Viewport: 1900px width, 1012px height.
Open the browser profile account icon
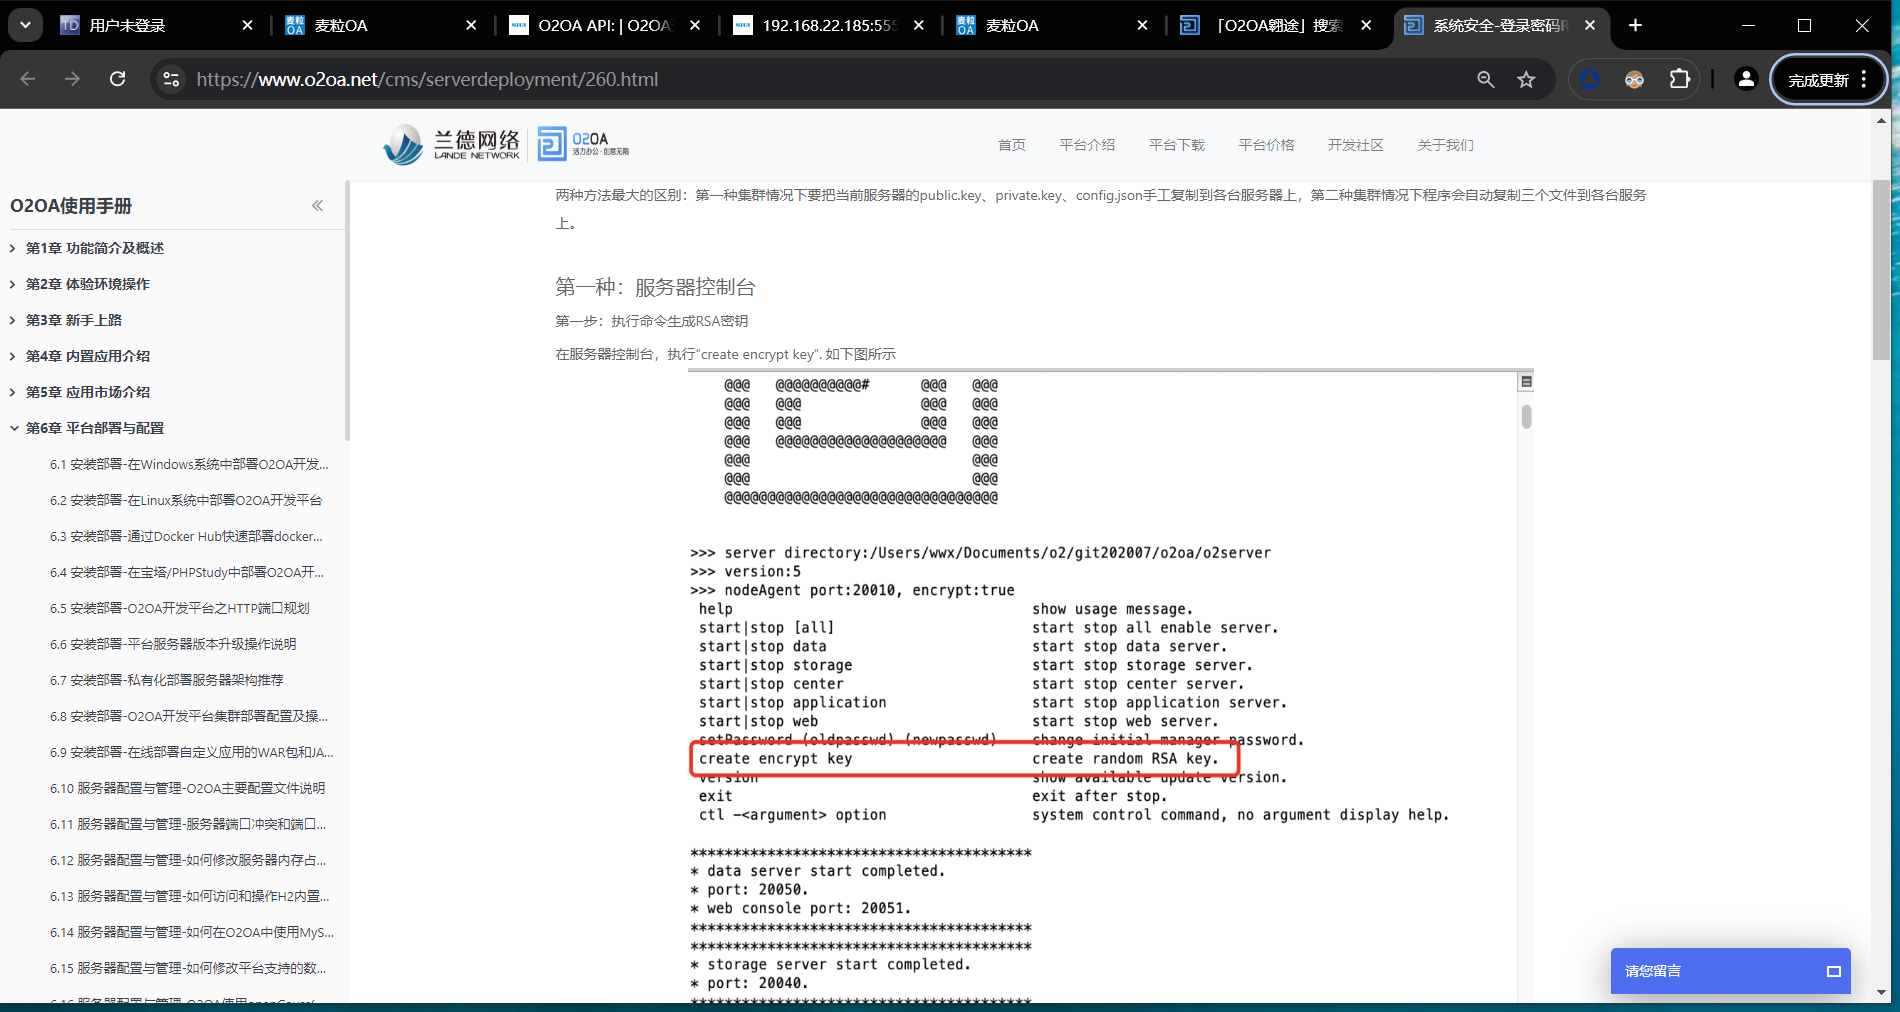pyautogui.click(x=1746, y=79)
